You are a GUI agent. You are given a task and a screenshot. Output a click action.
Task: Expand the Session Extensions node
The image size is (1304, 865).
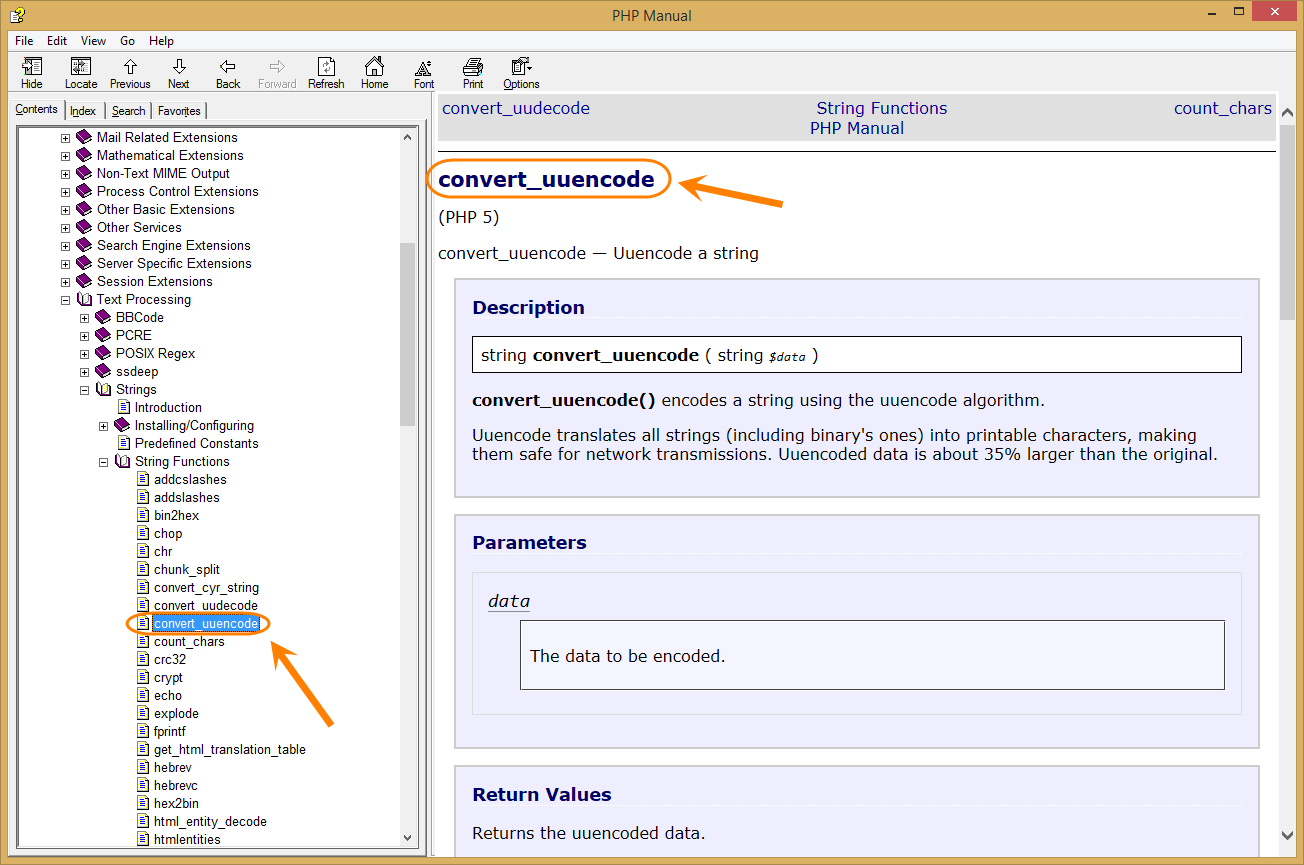point(66,282)
